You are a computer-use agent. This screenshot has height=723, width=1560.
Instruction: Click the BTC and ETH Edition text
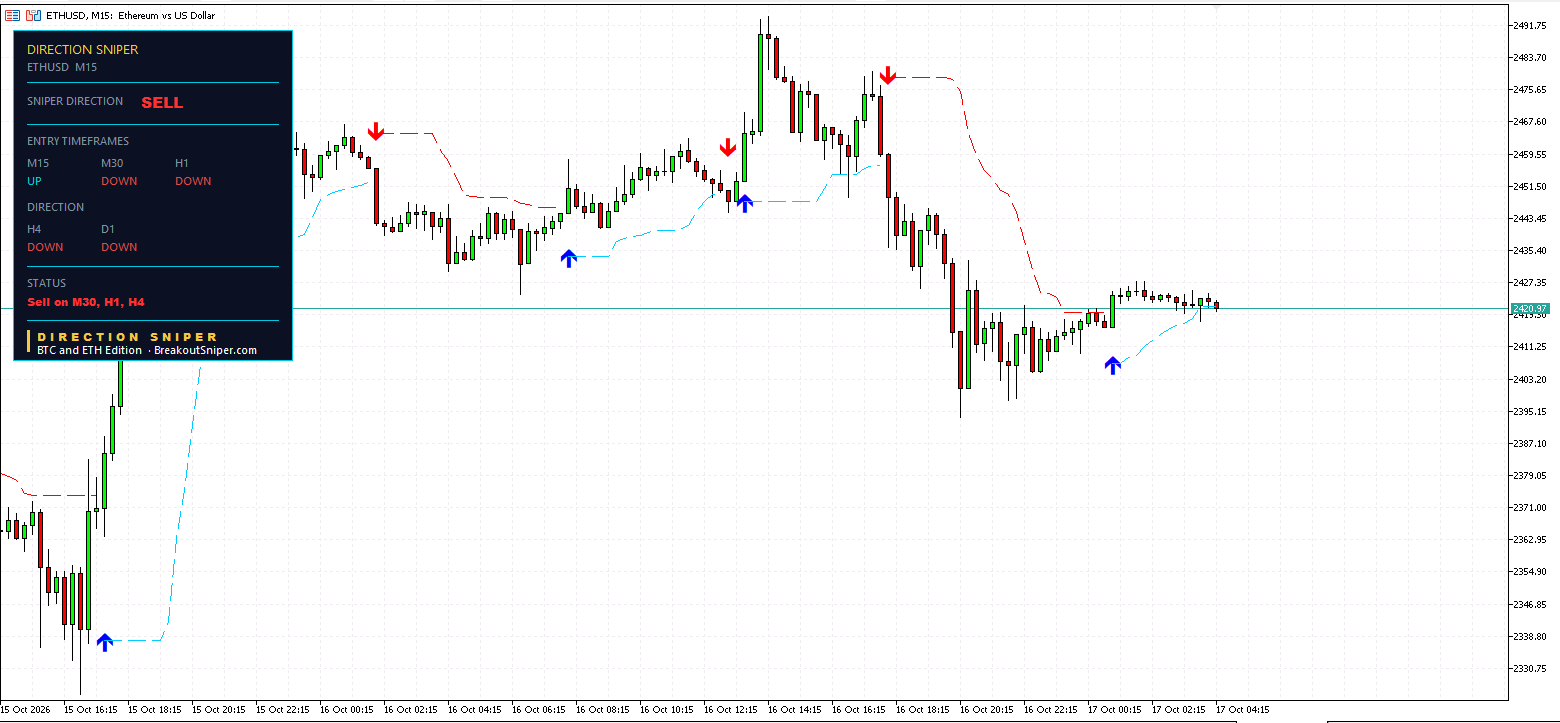click(x=89, y=350)
